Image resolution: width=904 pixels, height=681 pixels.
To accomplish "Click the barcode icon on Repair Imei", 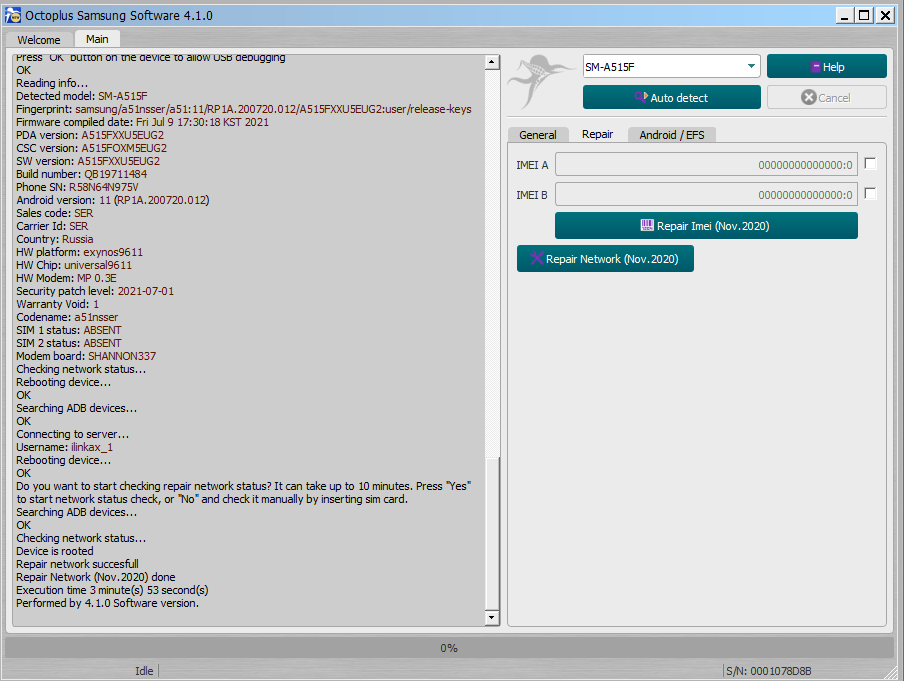I will (x=647, y=225).
